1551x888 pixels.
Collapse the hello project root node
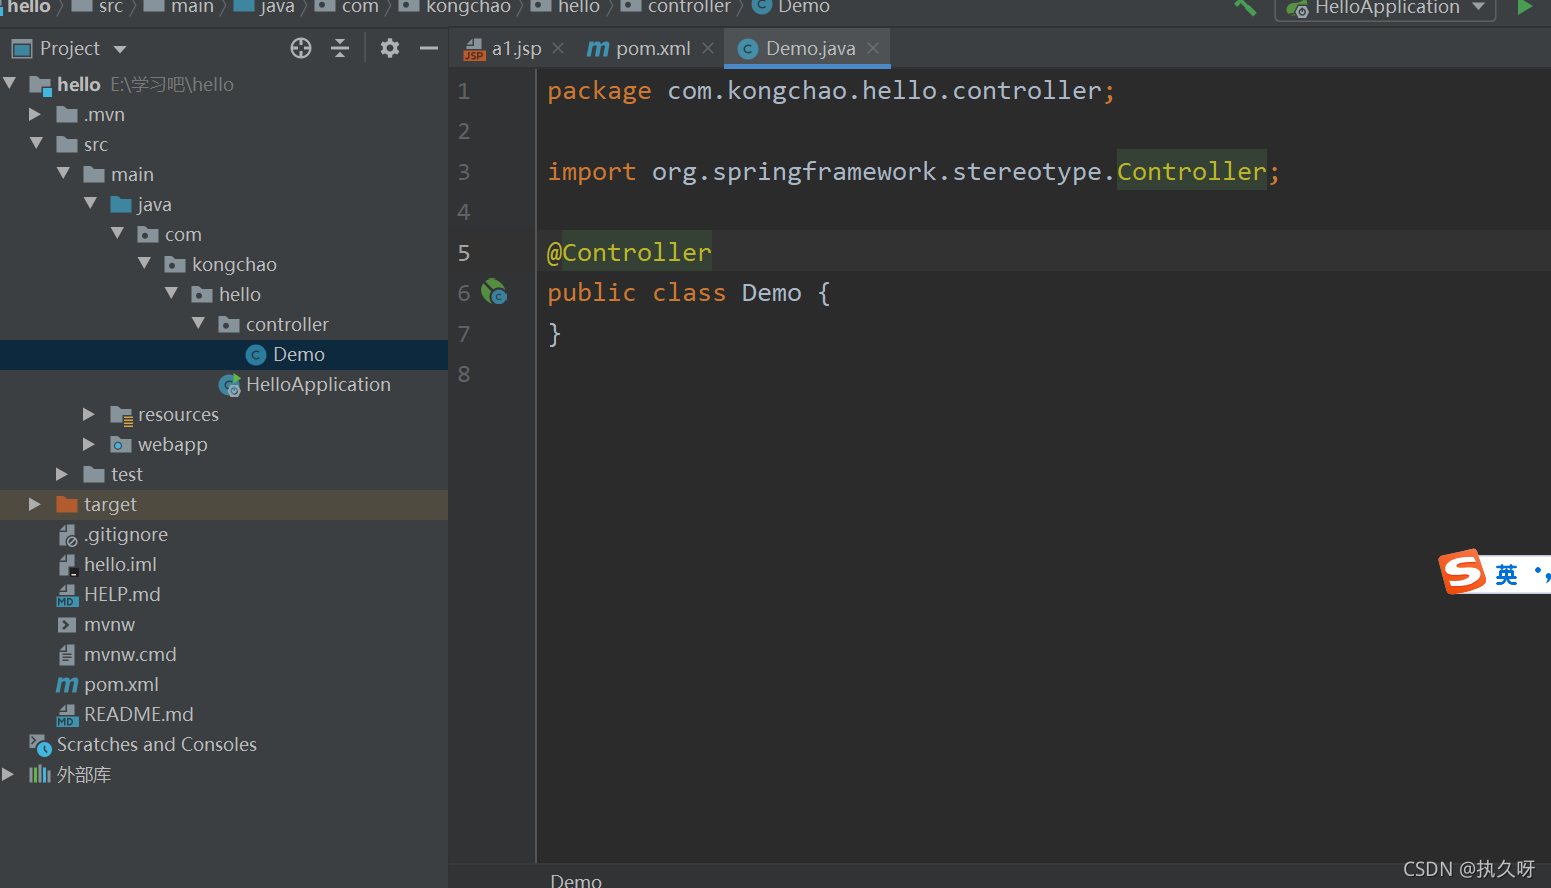pyautogui.click(x=10, y=84)
